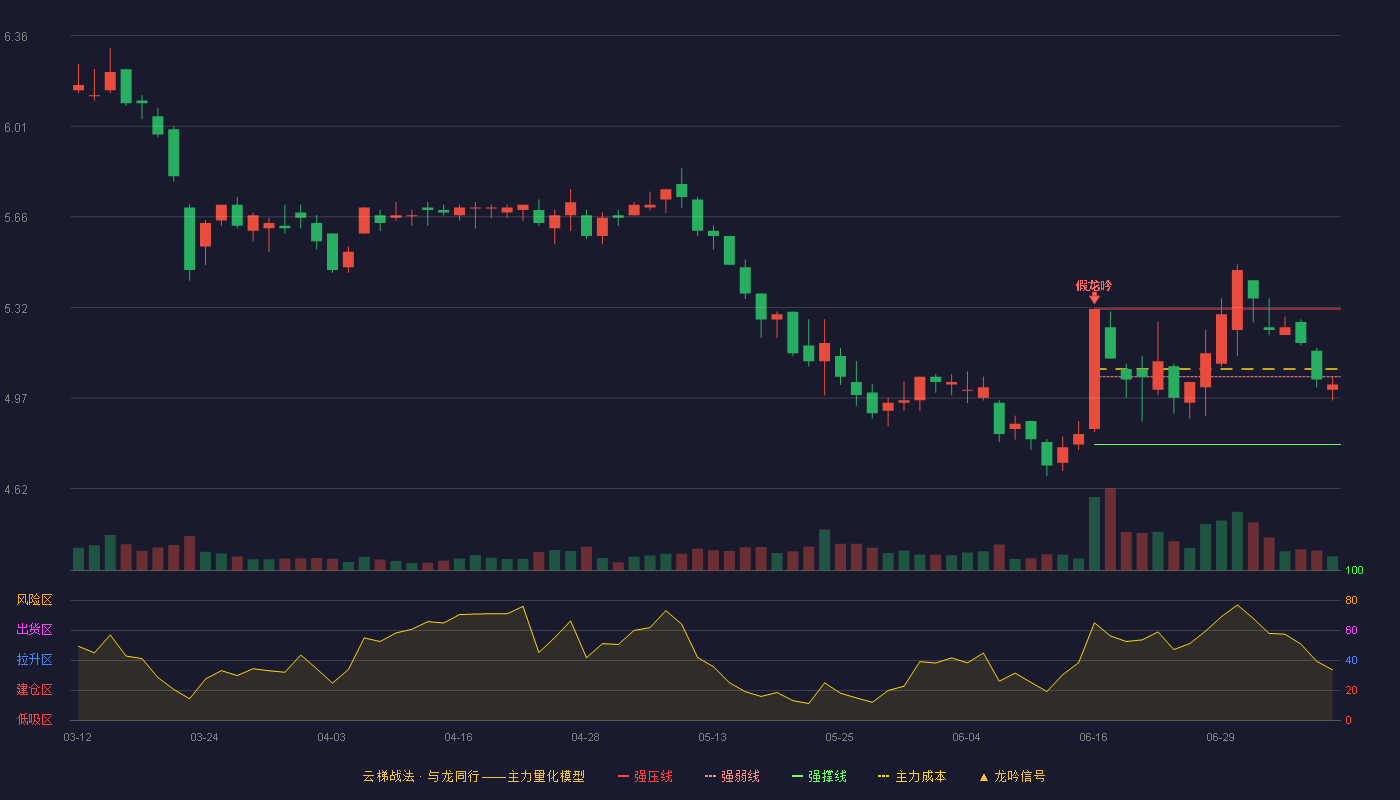Click the 4.97 price axis label
Screen dimensions: 1400x800
coord(16,399)
